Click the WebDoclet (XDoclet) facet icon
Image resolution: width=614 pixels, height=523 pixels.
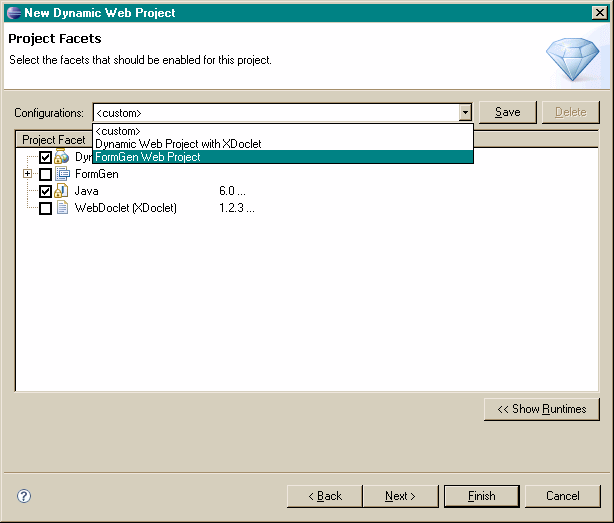[x=62, y=208]
